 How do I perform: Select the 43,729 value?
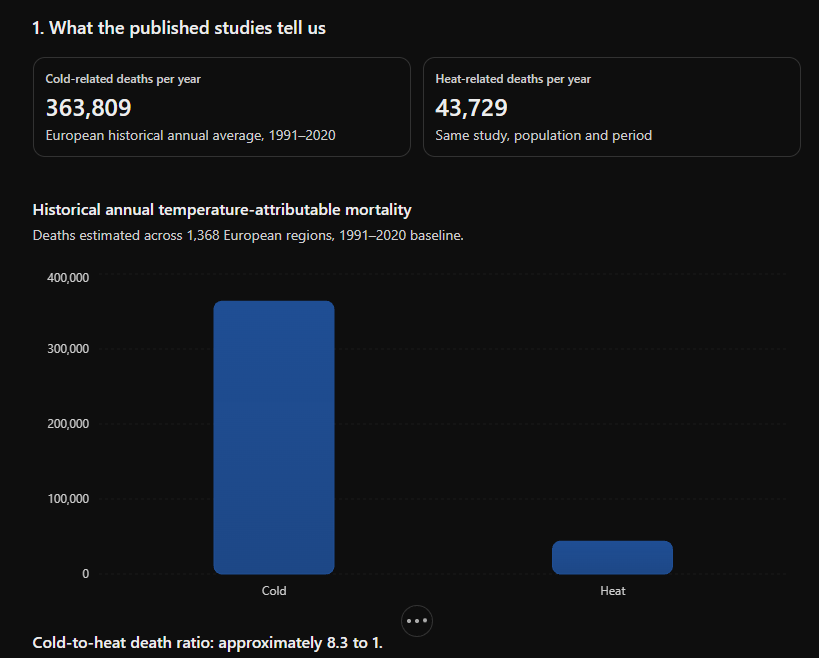(471, 108)
